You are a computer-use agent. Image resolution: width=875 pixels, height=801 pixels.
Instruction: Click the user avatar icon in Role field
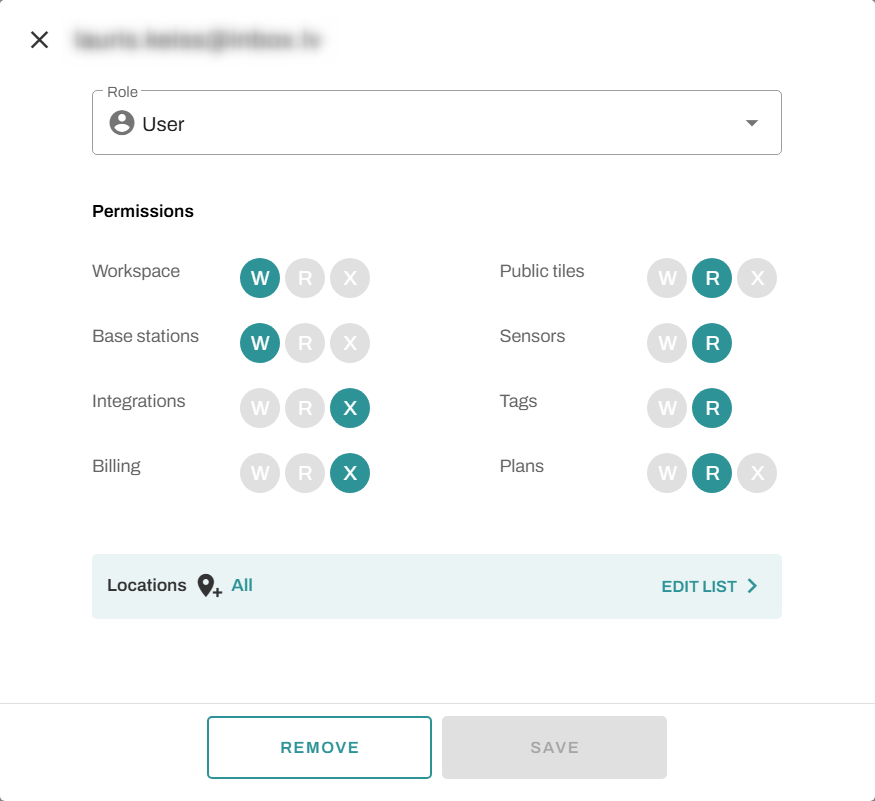pos(122,123)
